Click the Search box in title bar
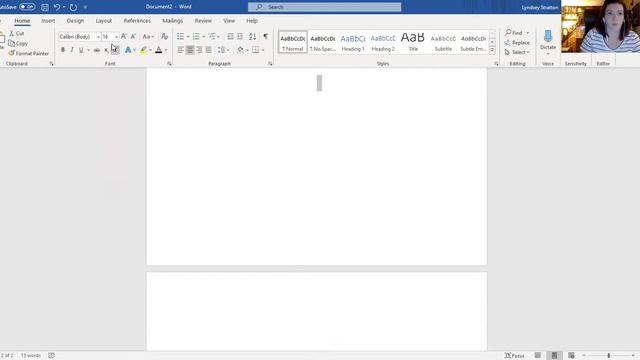The image size is (640, 360). click(324, 7)
